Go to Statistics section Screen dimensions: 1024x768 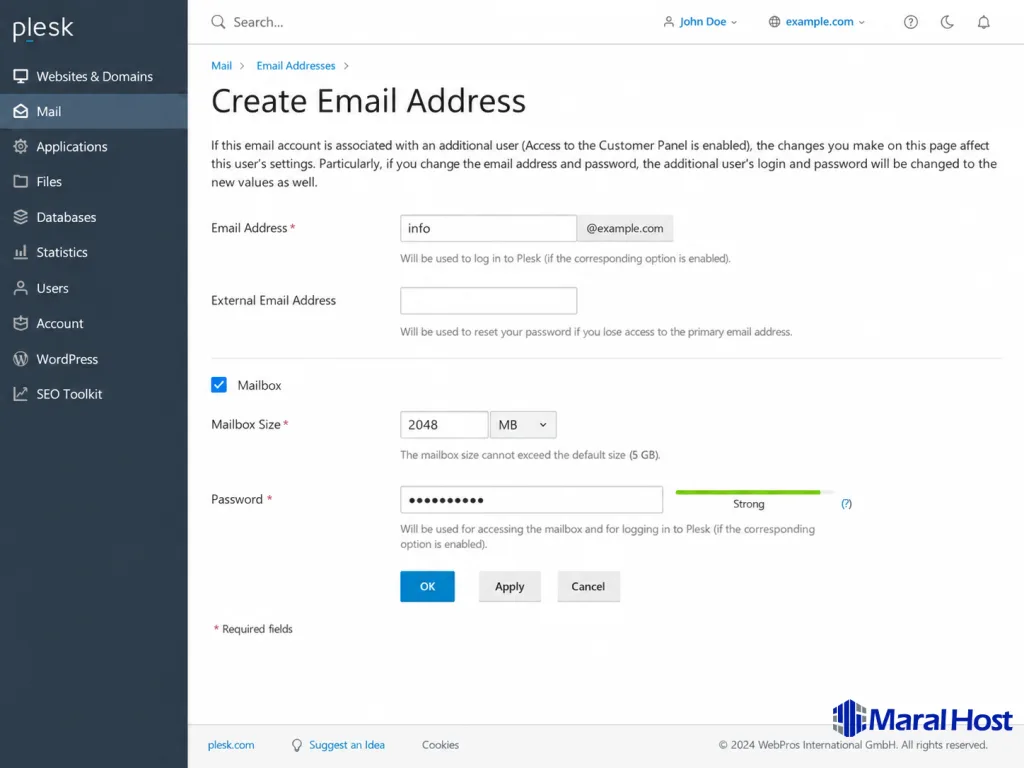[94, 252]
